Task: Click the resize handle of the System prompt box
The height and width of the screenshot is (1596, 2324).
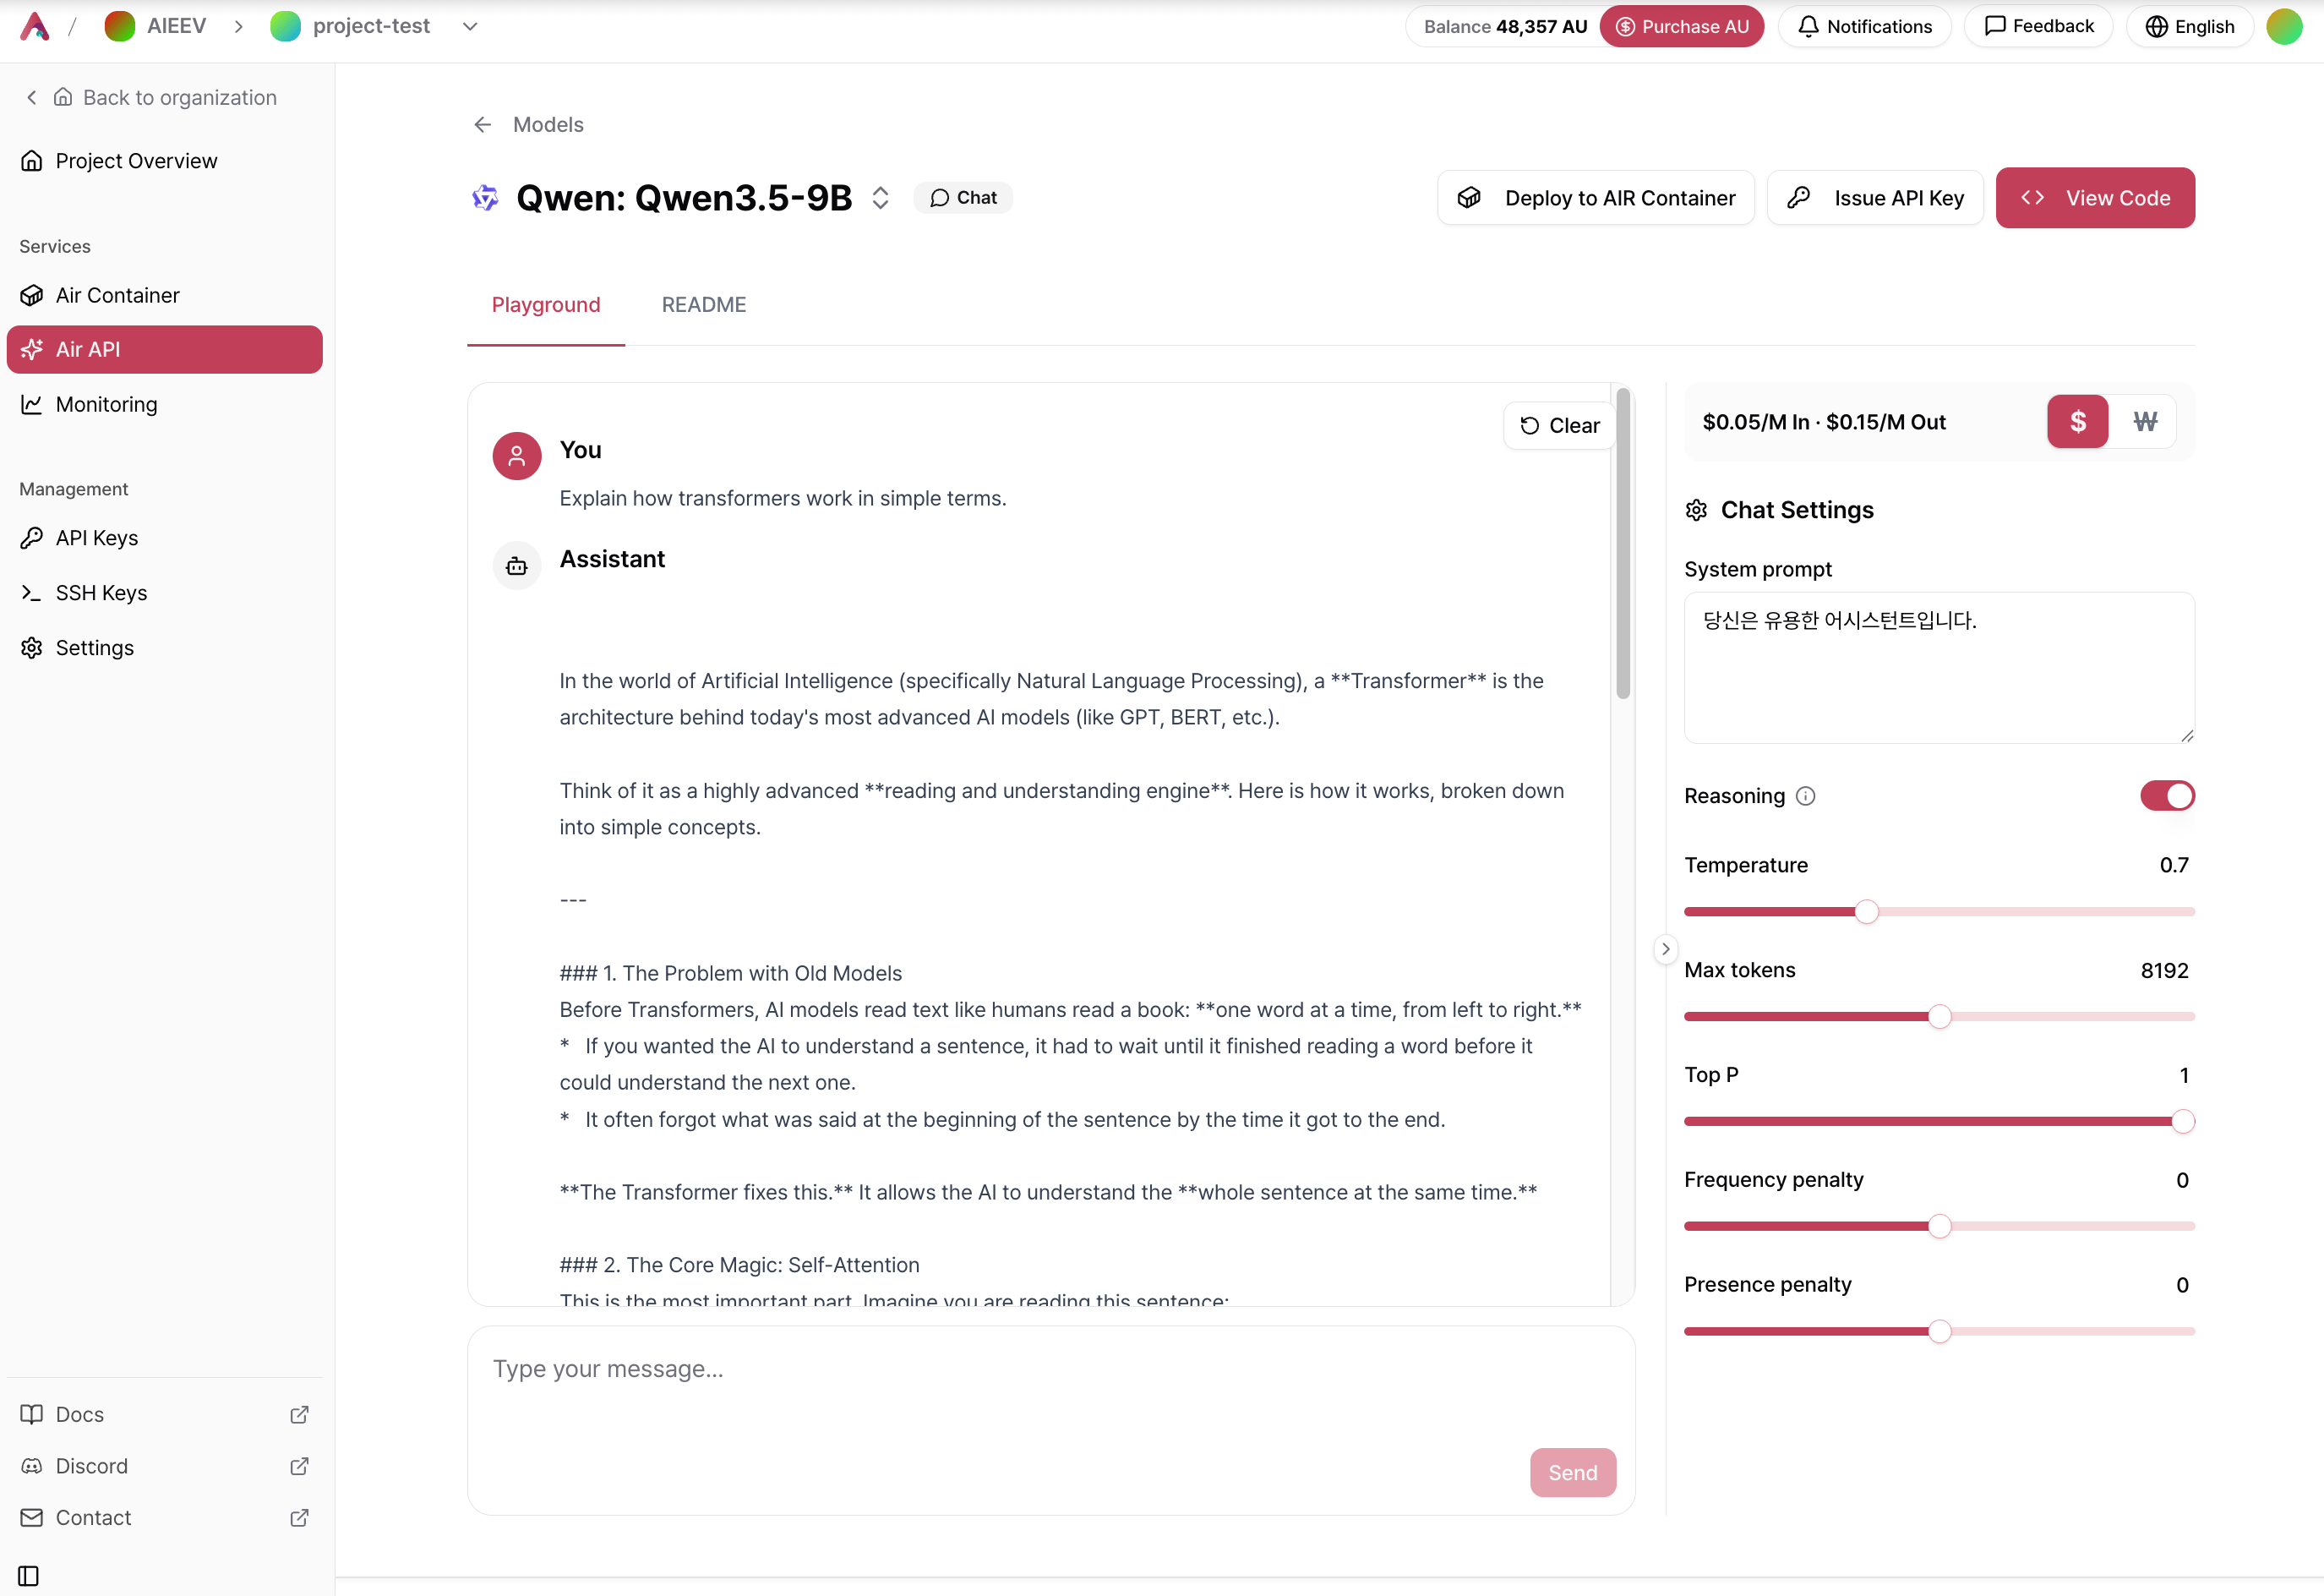Action: pos(2187,735)
